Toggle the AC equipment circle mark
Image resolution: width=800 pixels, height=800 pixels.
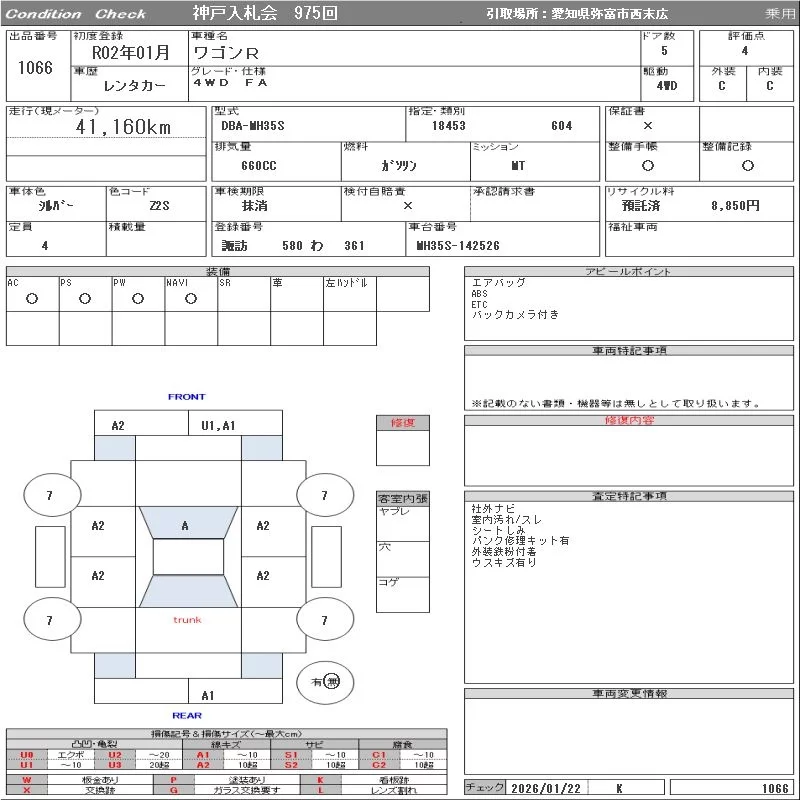click(32, 298)
